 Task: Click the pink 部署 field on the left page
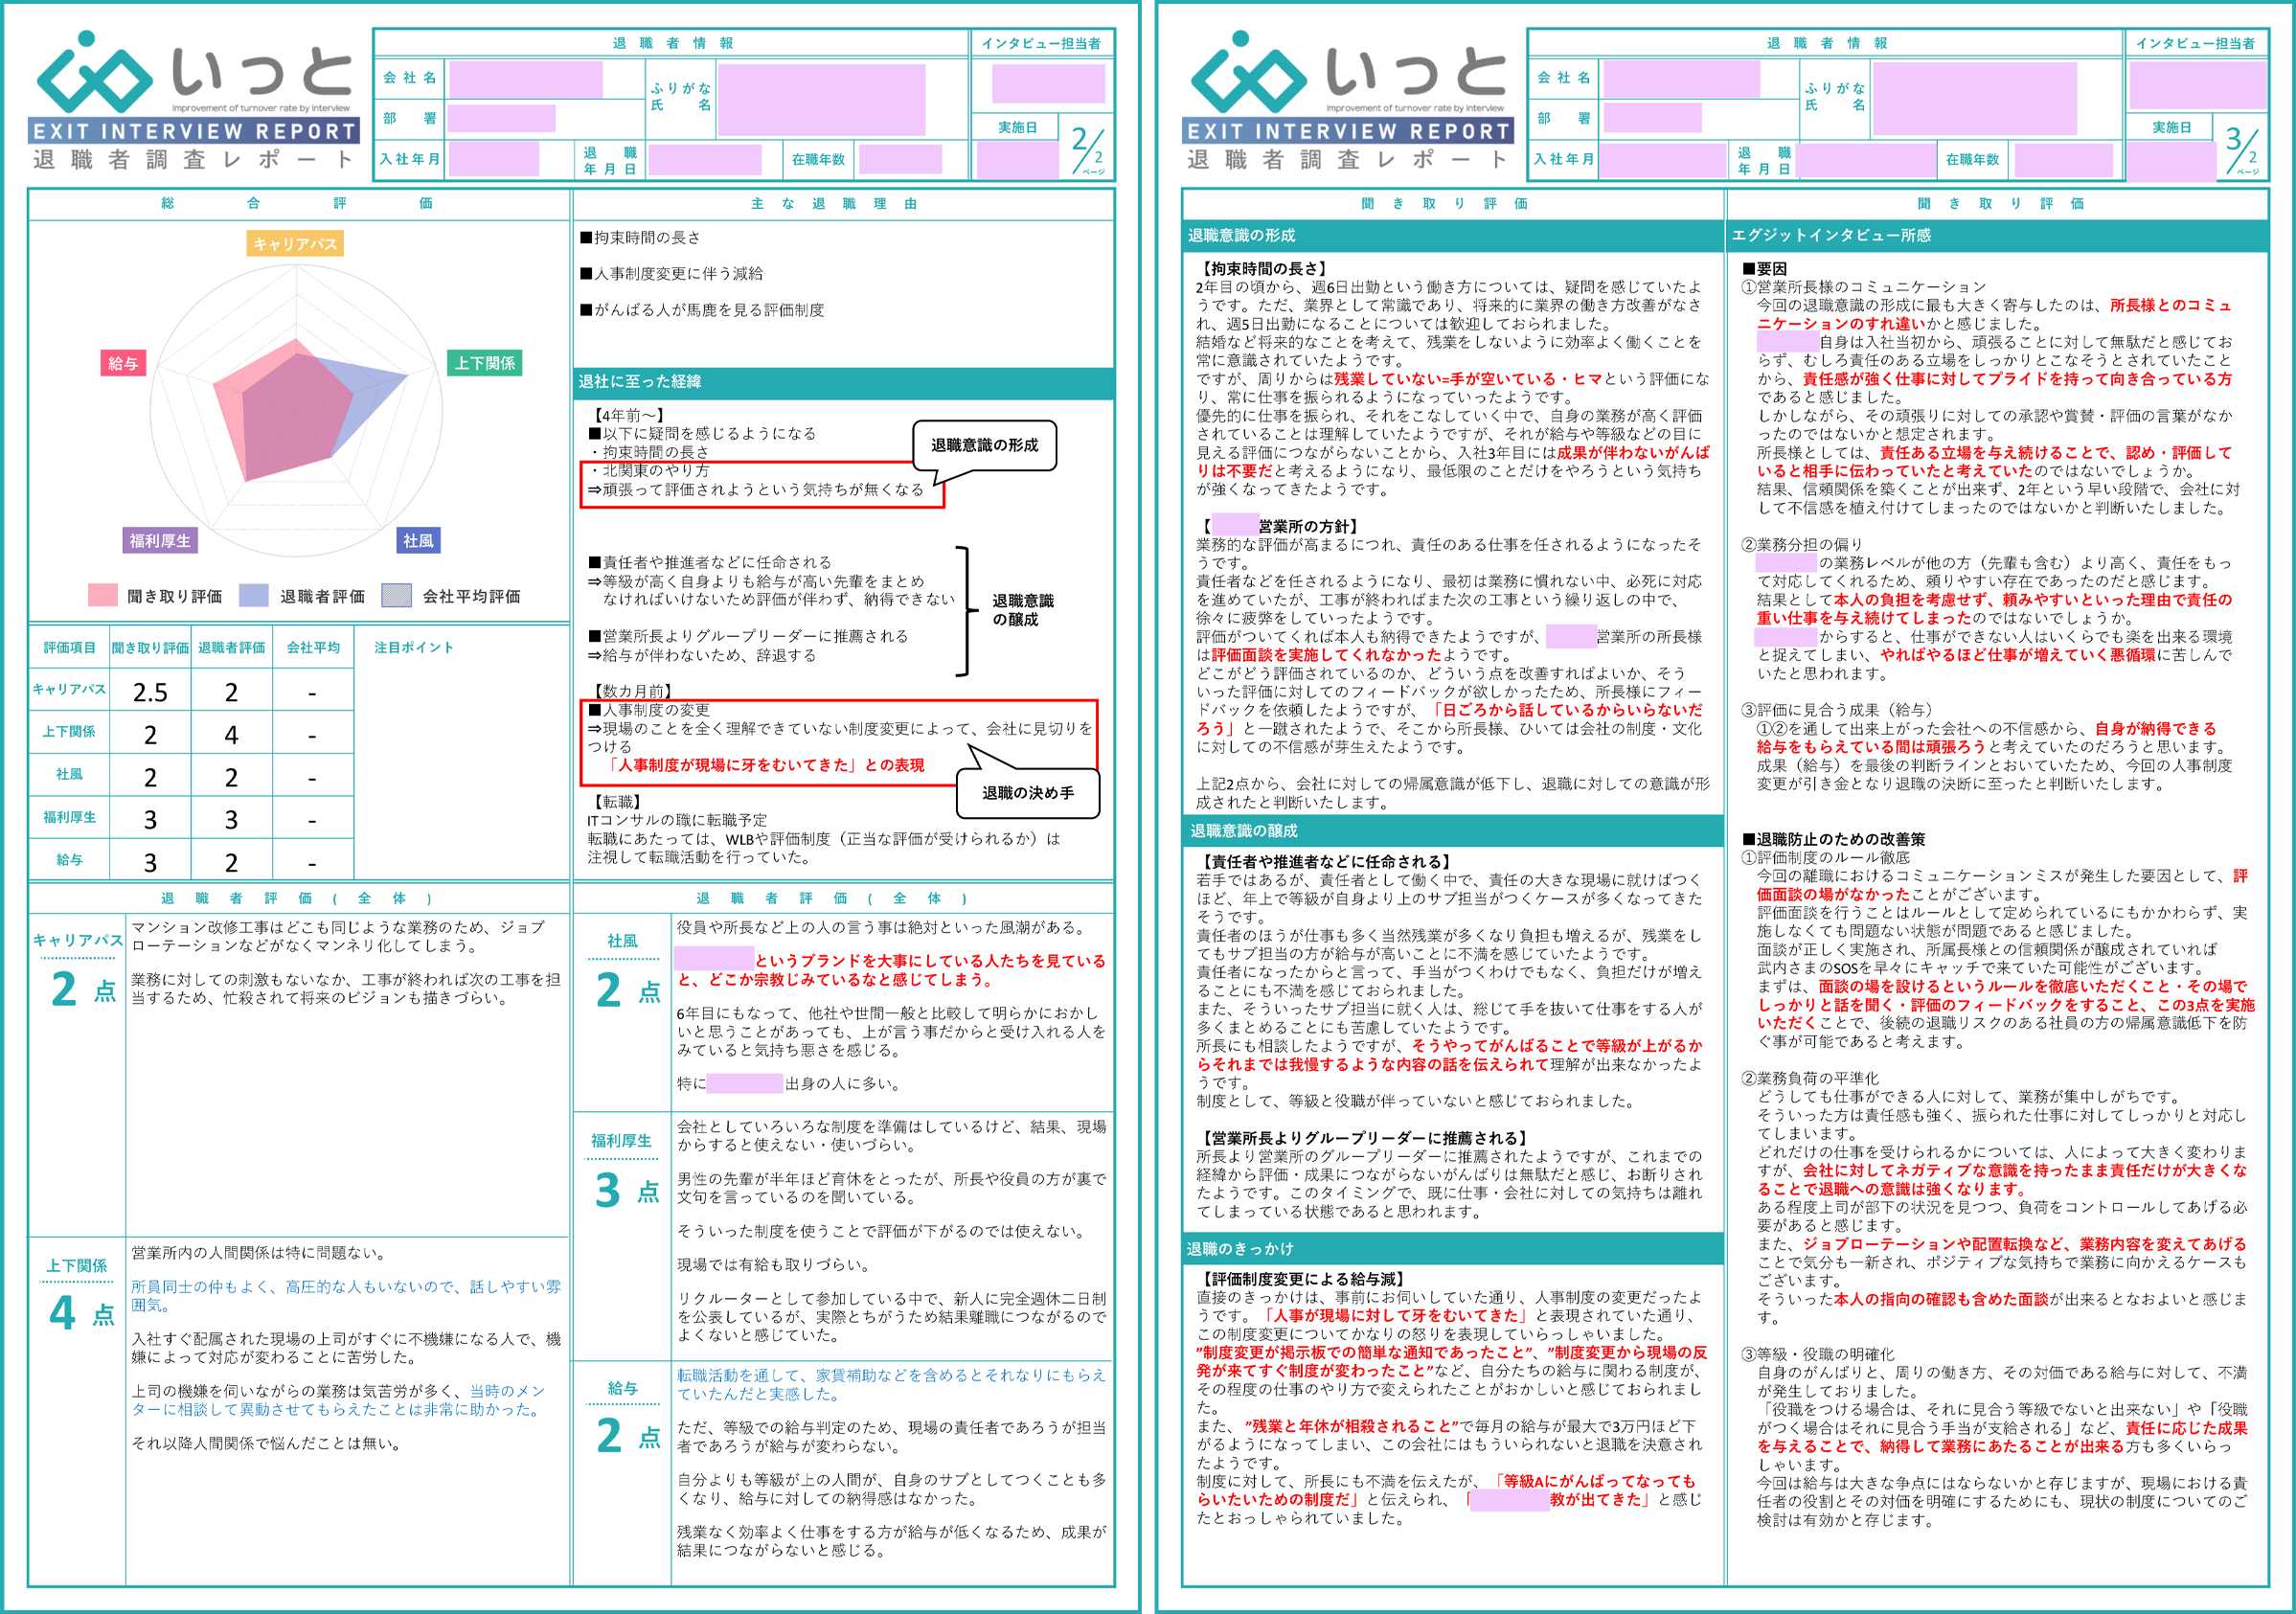tap(501, 119)
